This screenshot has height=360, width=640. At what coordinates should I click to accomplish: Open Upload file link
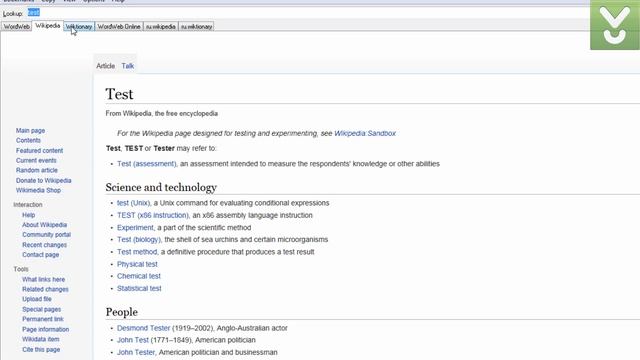coord(37,299)
